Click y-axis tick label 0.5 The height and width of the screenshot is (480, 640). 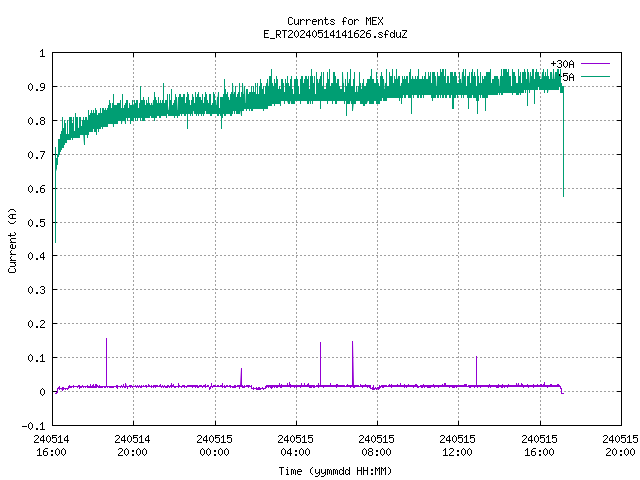point(36,223)
